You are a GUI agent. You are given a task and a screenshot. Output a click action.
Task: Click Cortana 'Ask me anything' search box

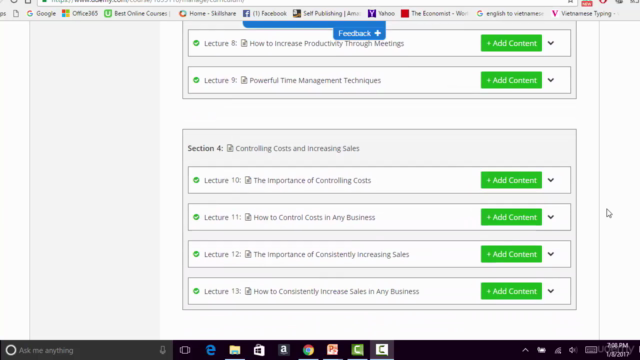tap(87, 350)
